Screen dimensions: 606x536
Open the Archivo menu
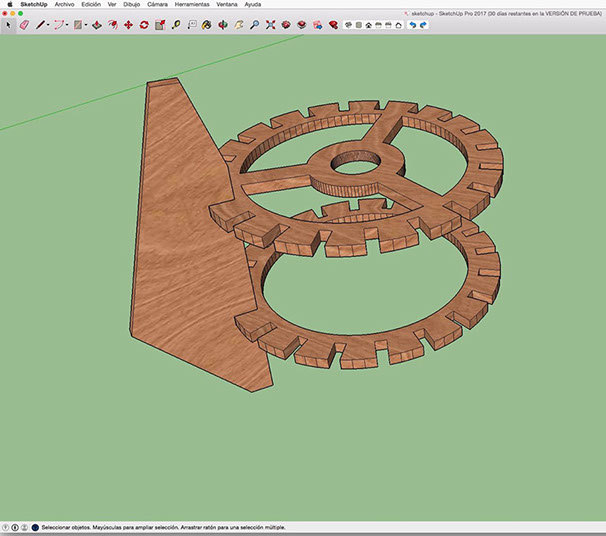pos(64,5)
